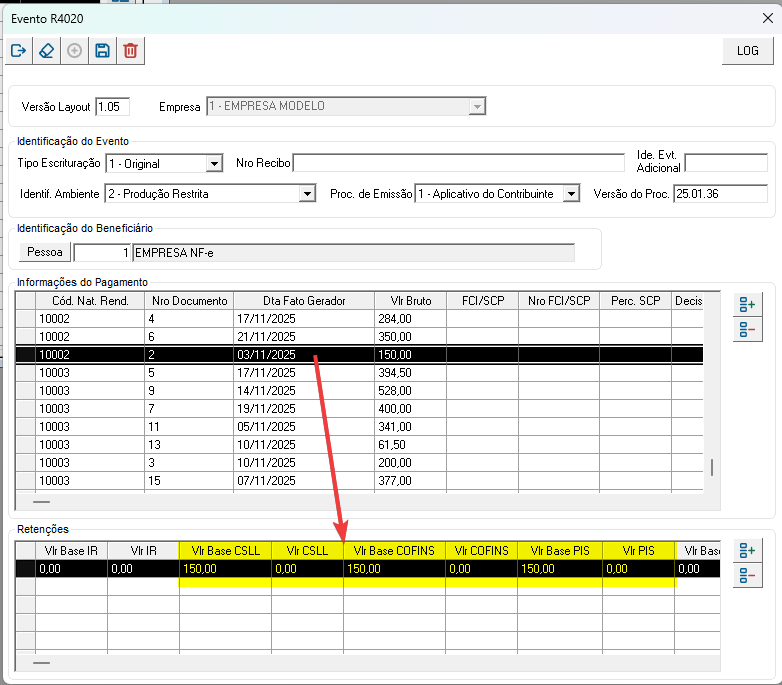Click the Vlr IR column header
Viewport: 782px width, 685px height.
point(144,550)
